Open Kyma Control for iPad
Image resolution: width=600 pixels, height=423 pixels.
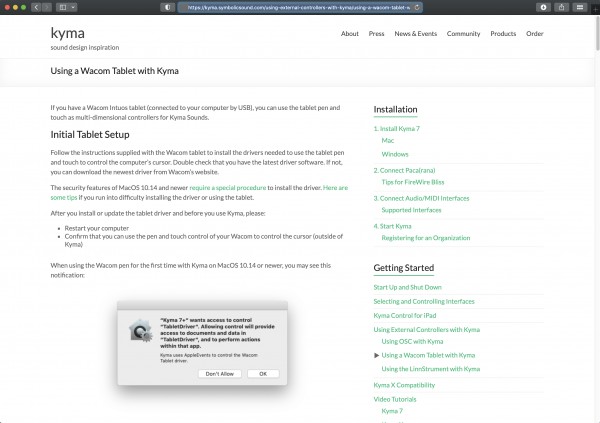point(405,315)
